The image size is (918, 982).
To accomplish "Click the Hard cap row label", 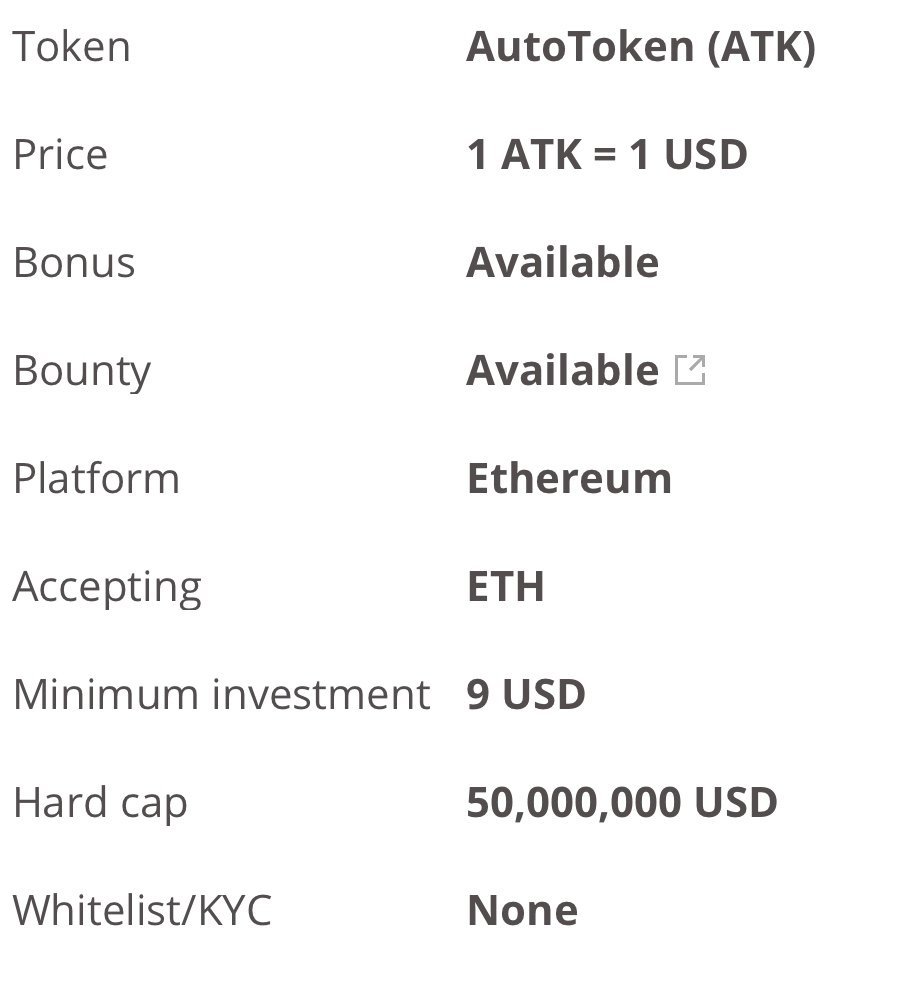I will point(100,803).
